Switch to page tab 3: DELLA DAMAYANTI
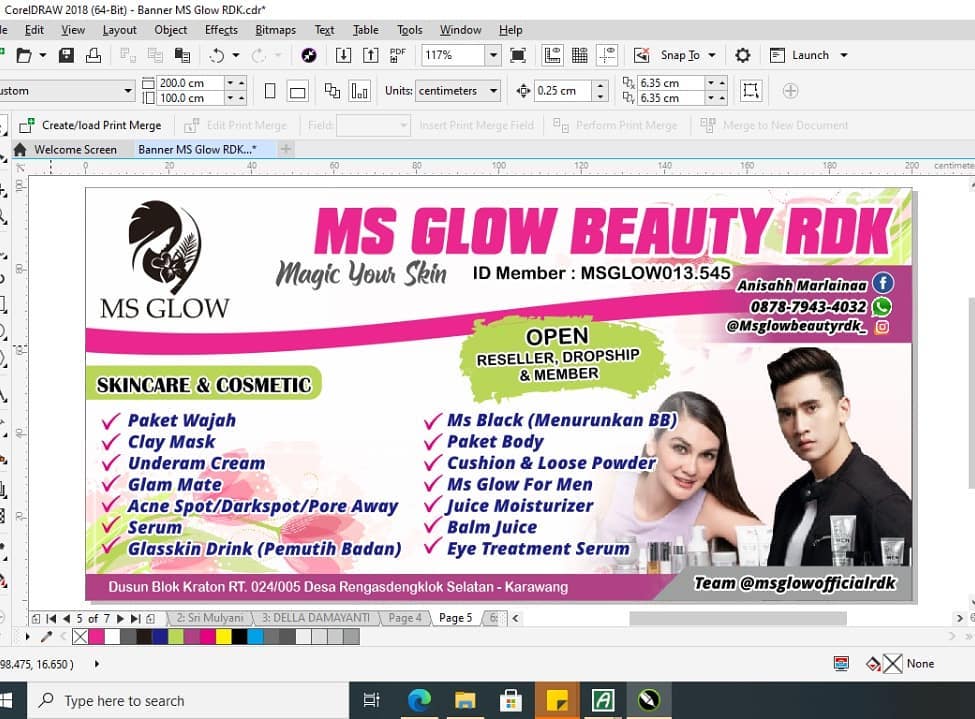975x719 pixels. pos(316,618)
